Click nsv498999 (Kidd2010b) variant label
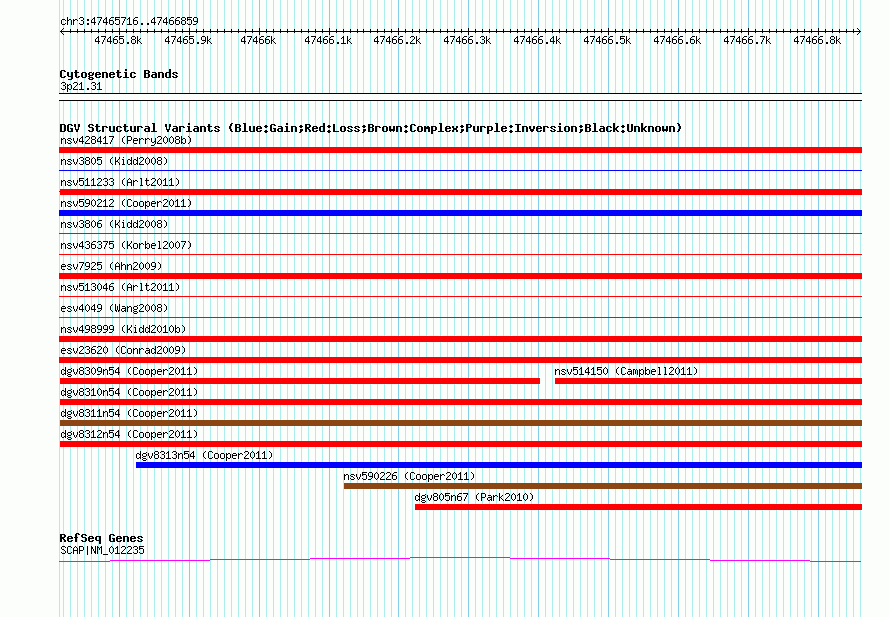Screen dimensions: 890x617 point(123,329)
